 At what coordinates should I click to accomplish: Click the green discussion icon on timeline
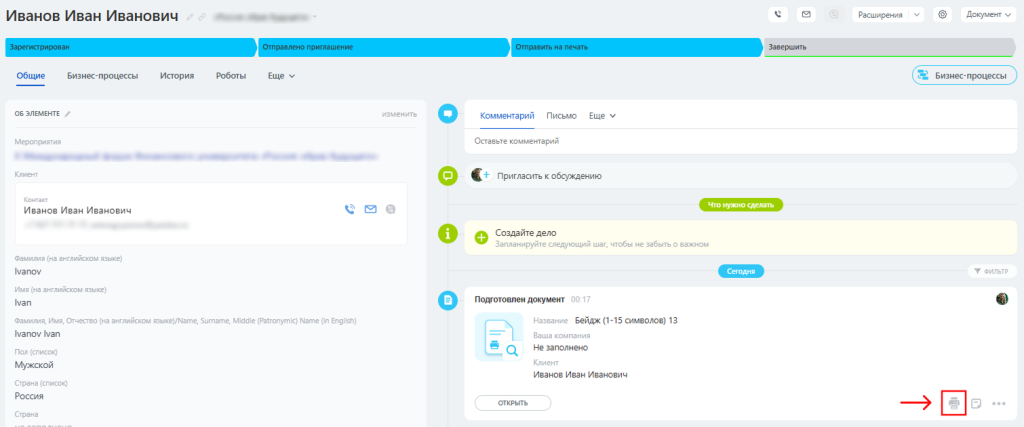click(448, 175)
